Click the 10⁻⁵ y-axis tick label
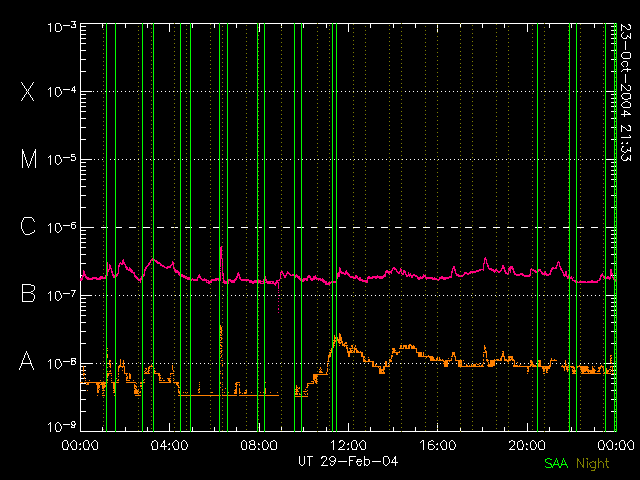640x480 pixels. coord(62,159)
